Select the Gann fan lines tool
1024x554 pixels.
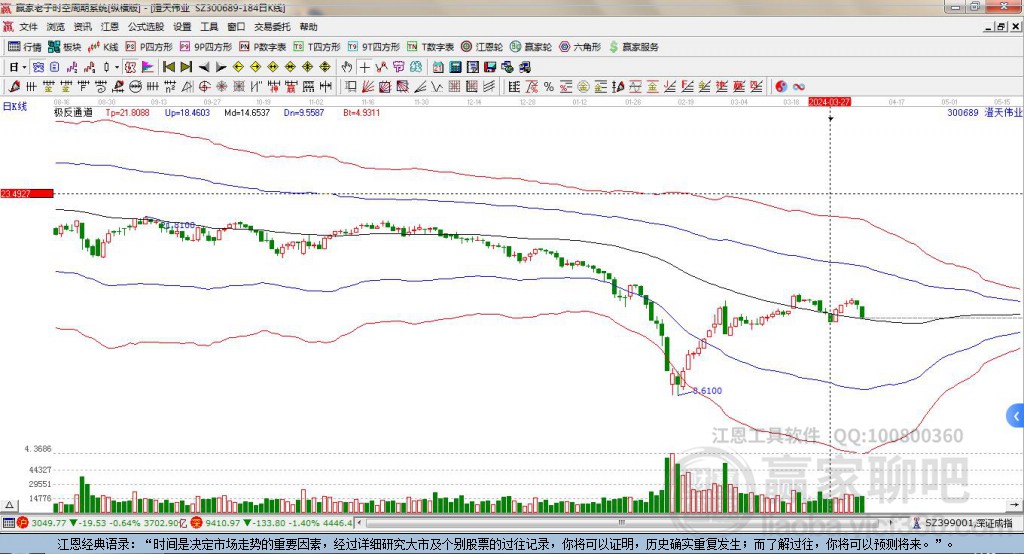click(368, 86)
